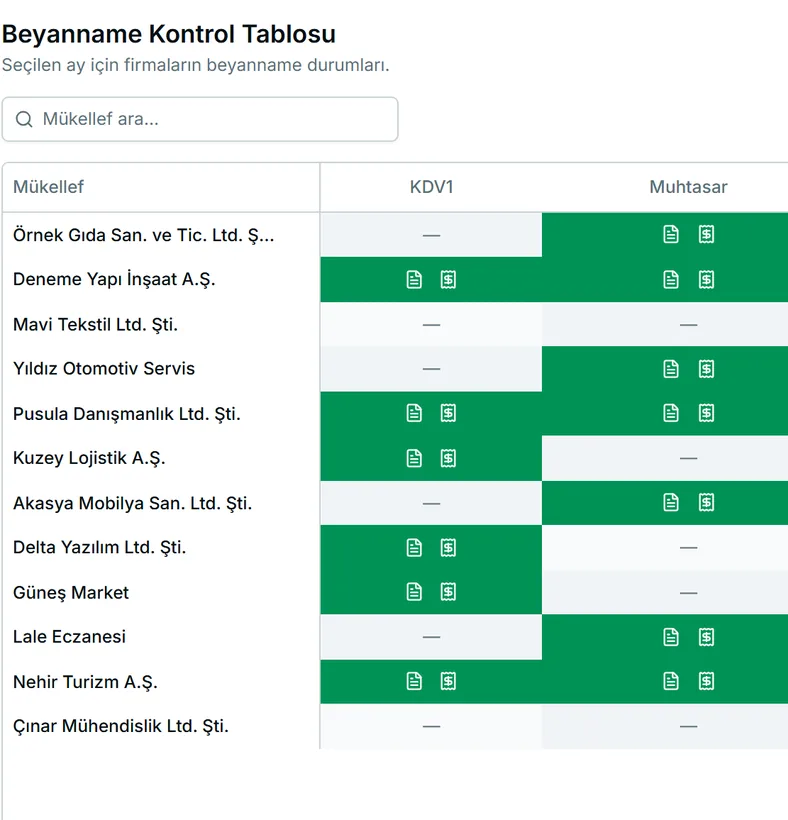Open KDV1 document icon for Nehir Turizm
This screenshot has height=820, width=788.
tap(414, 681)
